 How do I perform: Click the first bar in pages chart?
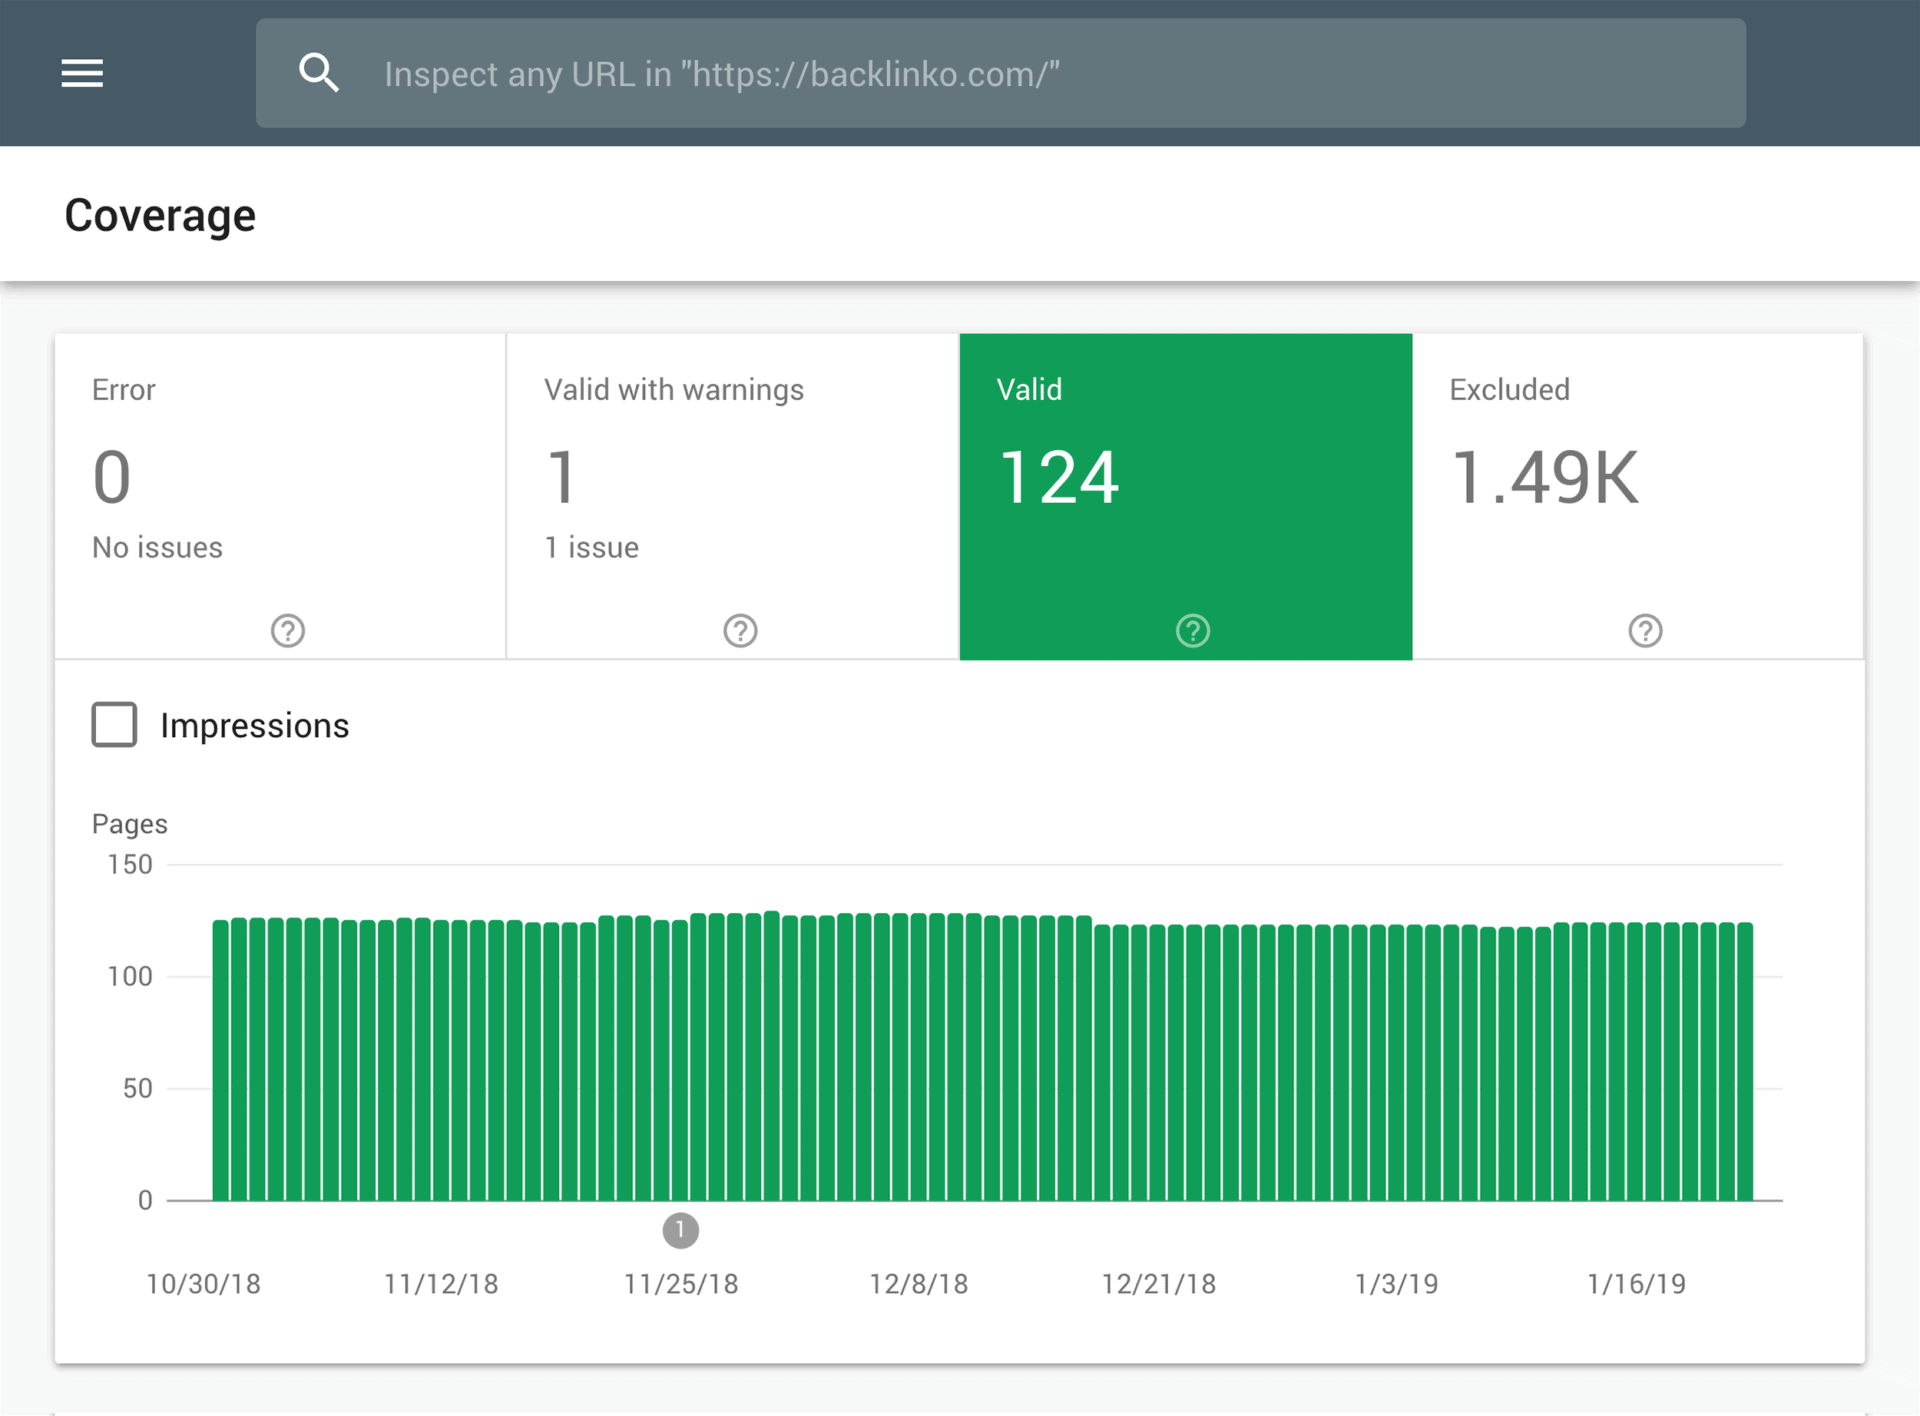(221, 1060)
